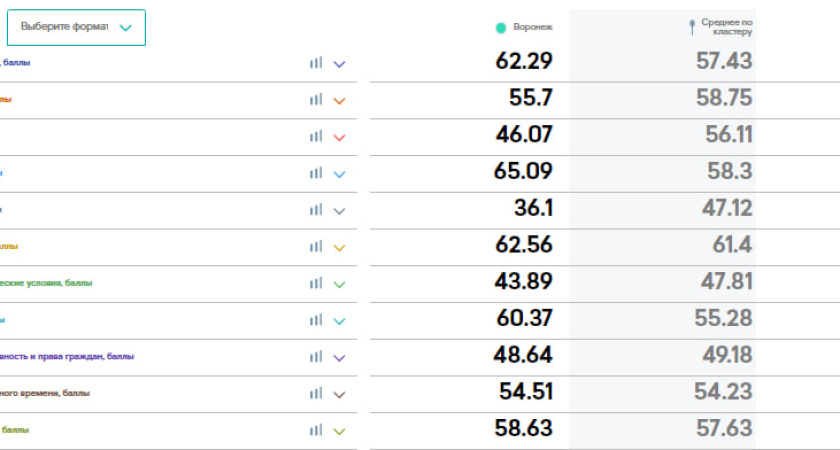Click bar chart icon in the 55.7 row
This screenshot has width=840, height=450.
[316, 100]
